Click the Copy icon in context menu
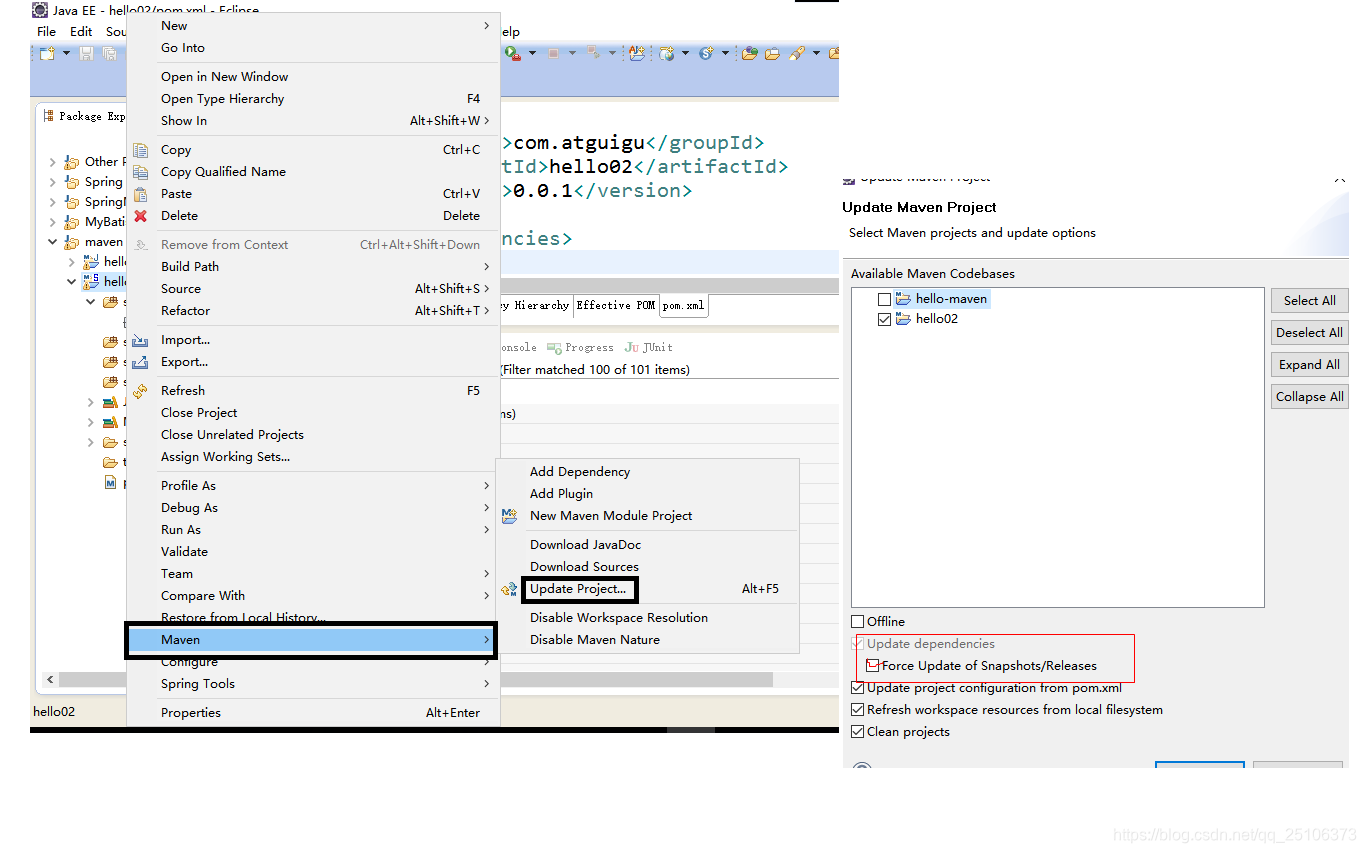 (x=141, y=150)
